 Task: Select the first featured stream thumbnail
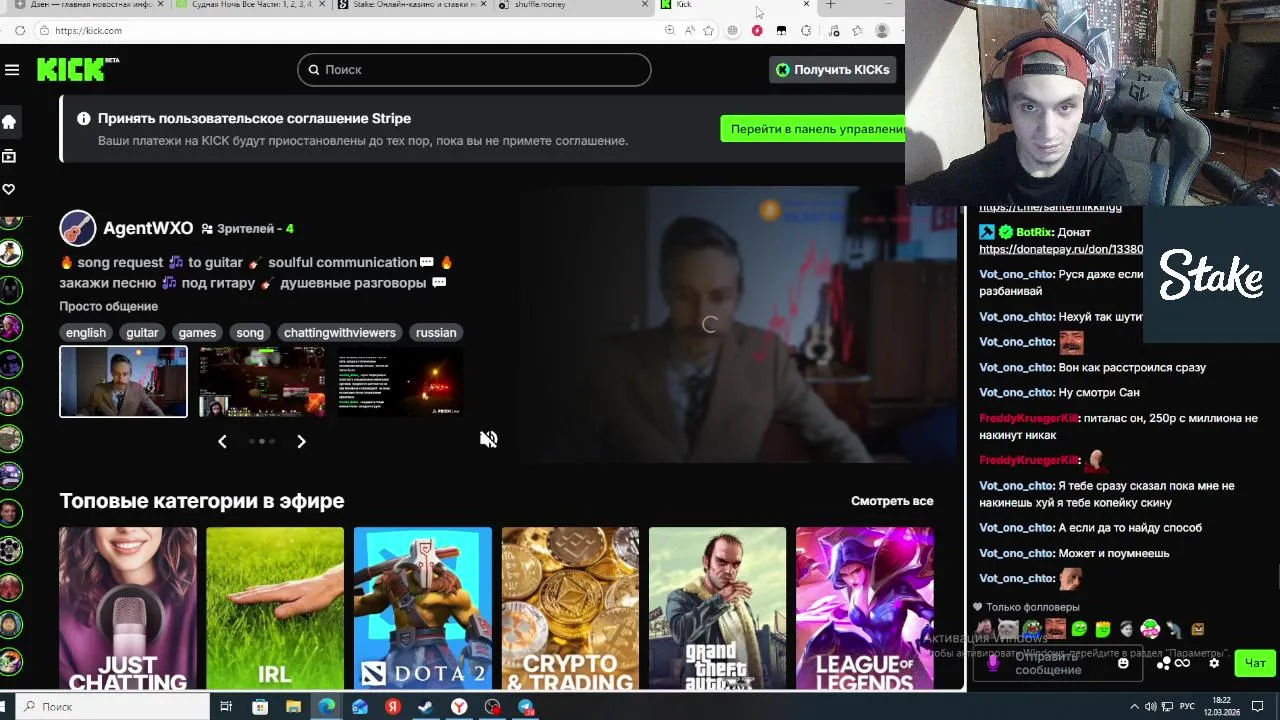(x=123, y=381)
